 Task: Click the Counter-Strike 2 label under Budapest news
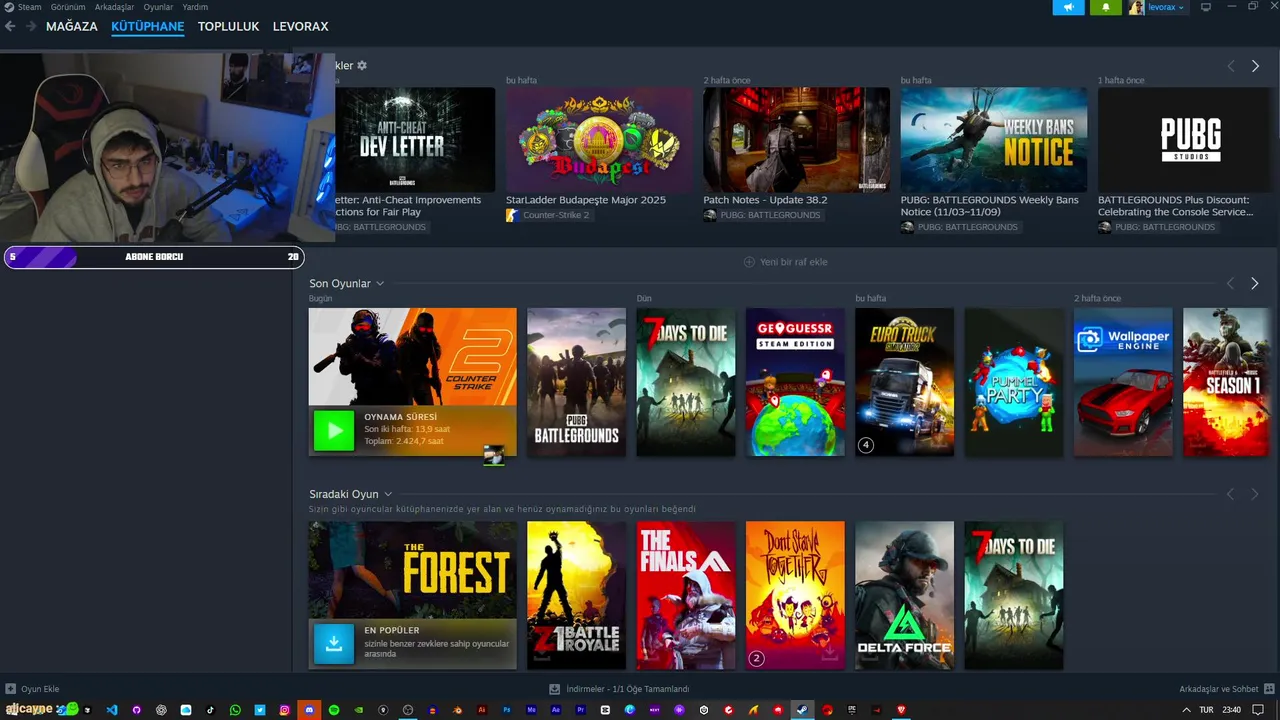tap(556, 215)
